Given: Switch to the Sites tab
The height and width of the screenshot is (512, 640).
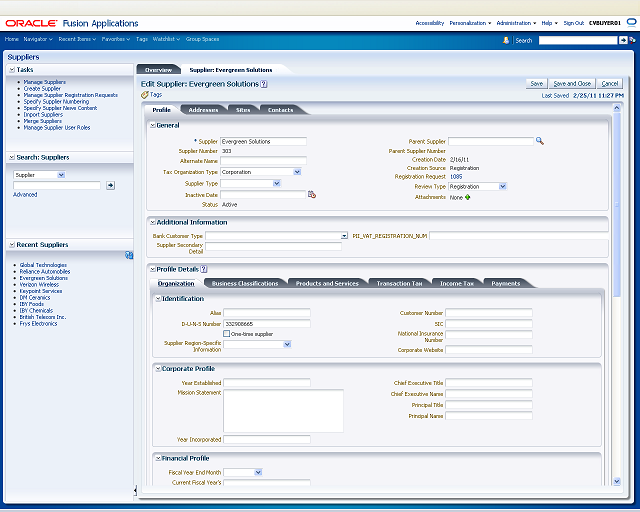Looking at the screenshot, I should tap(243, 110).
